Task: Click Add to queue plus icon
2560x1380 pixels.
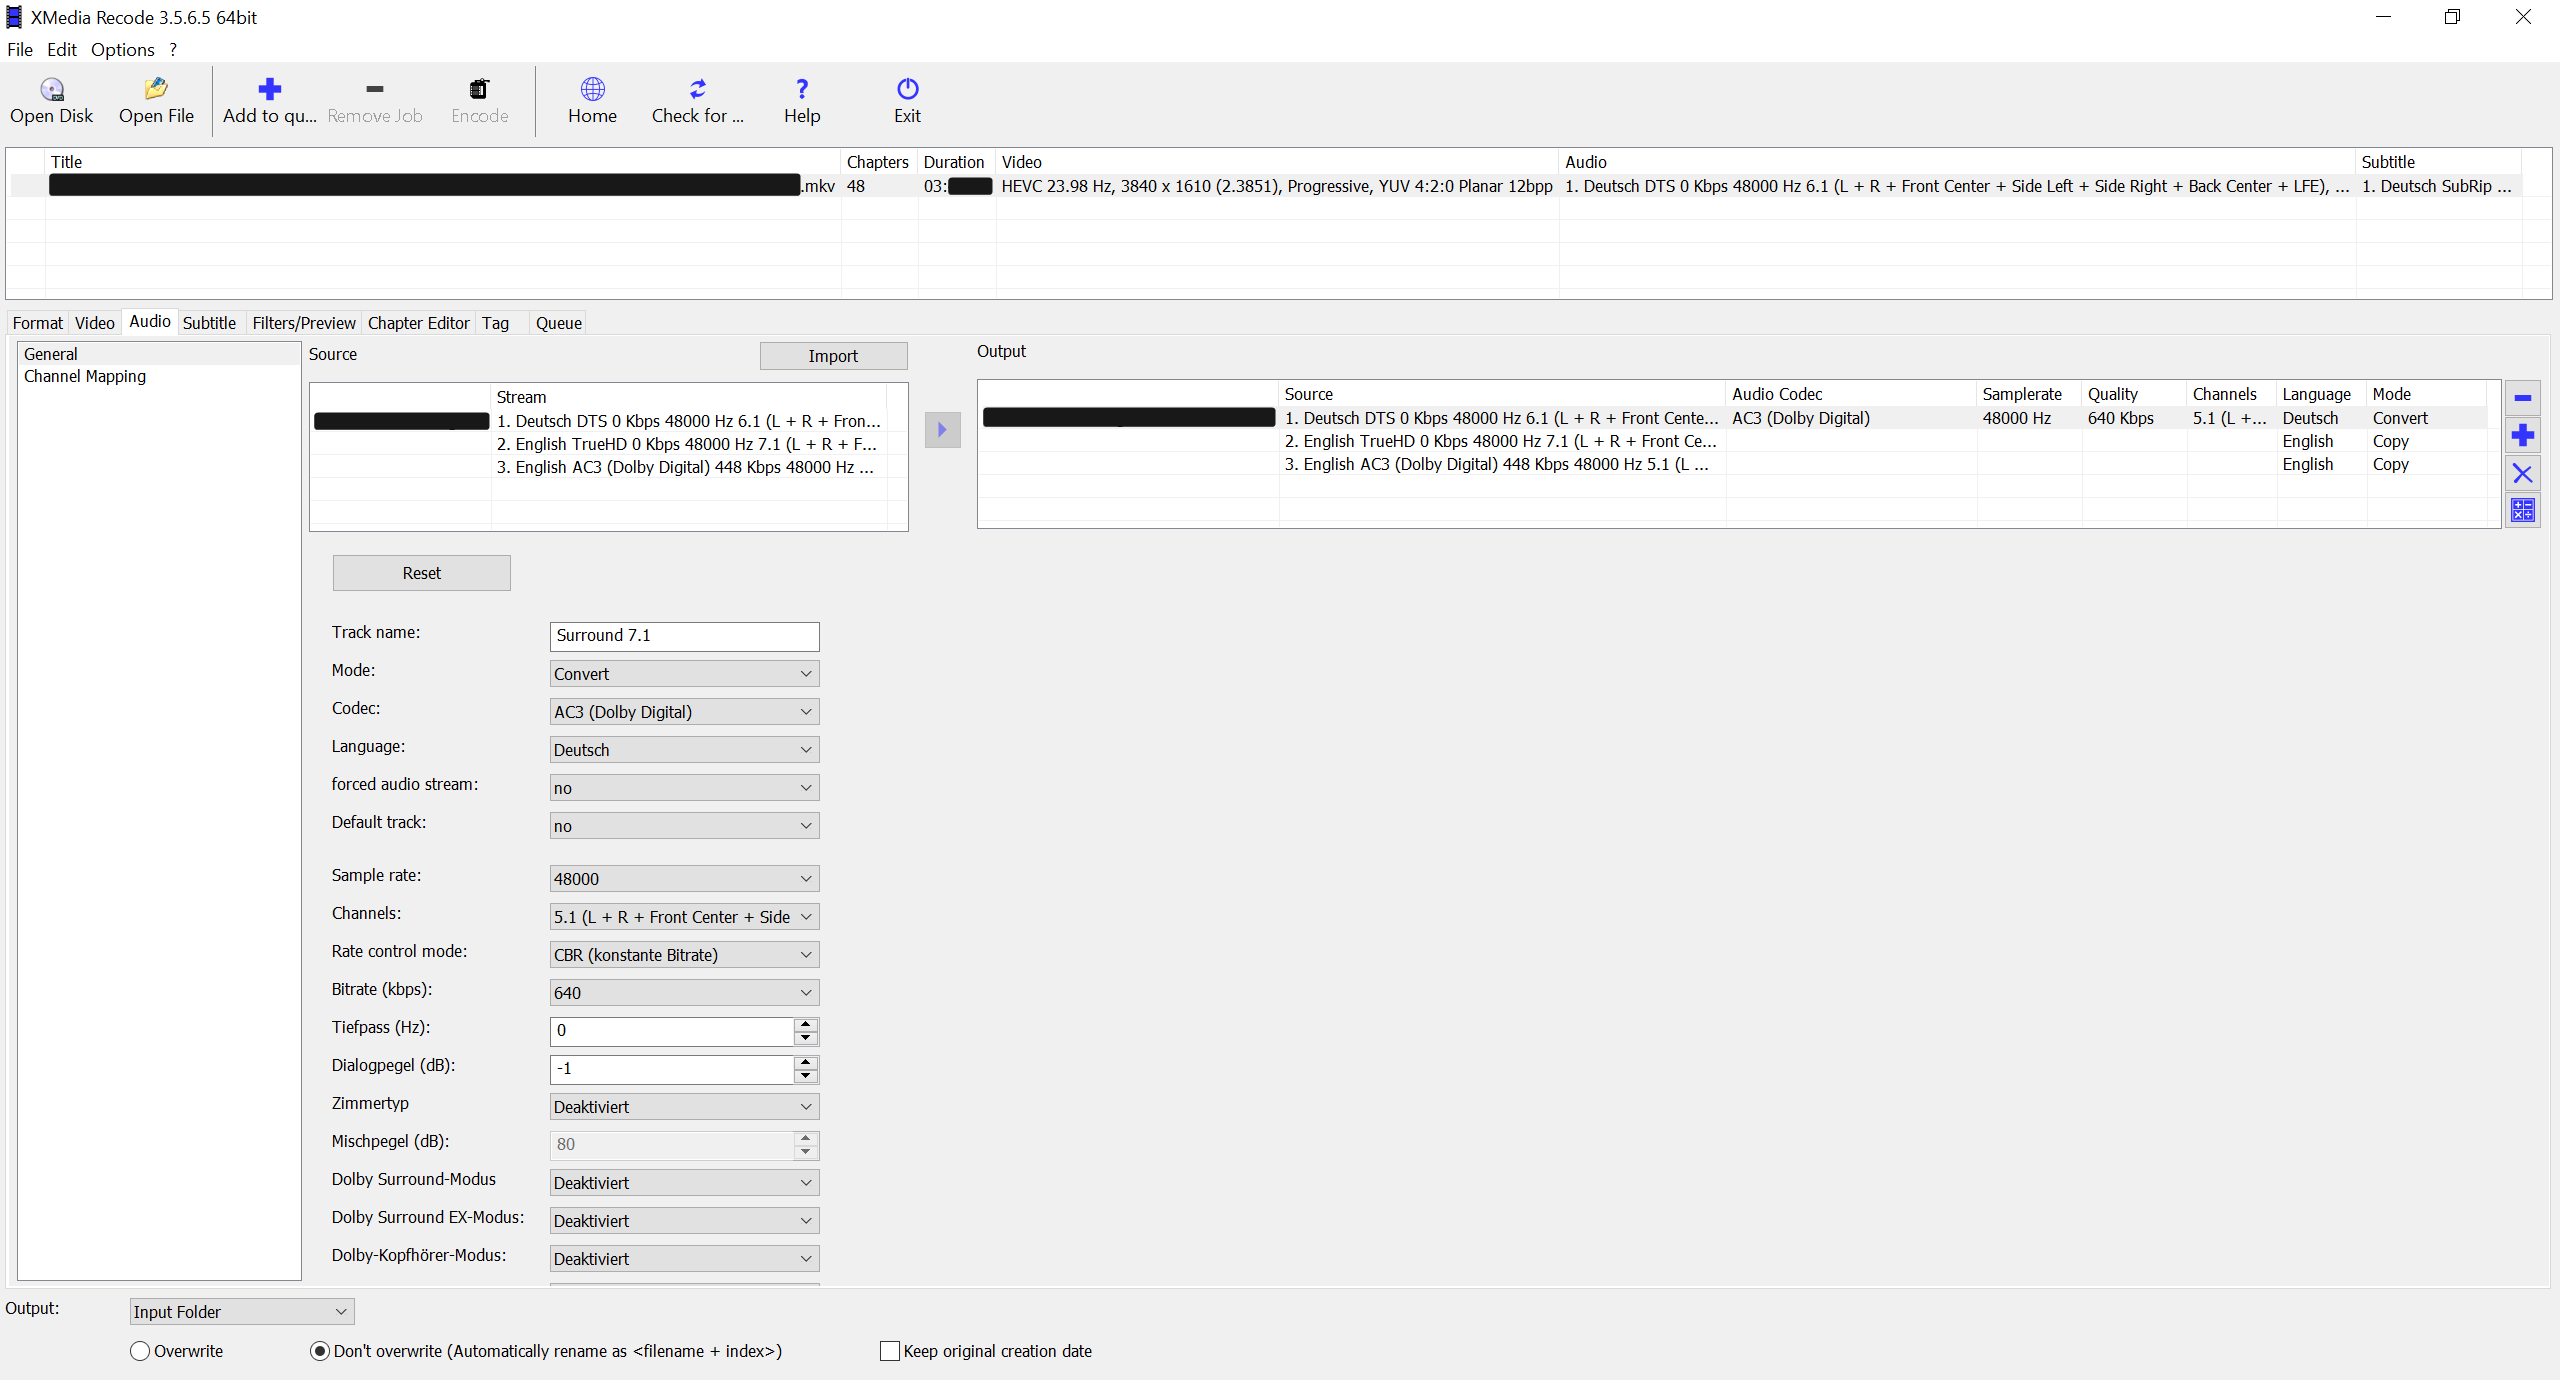Action: (x=269, y=90)
